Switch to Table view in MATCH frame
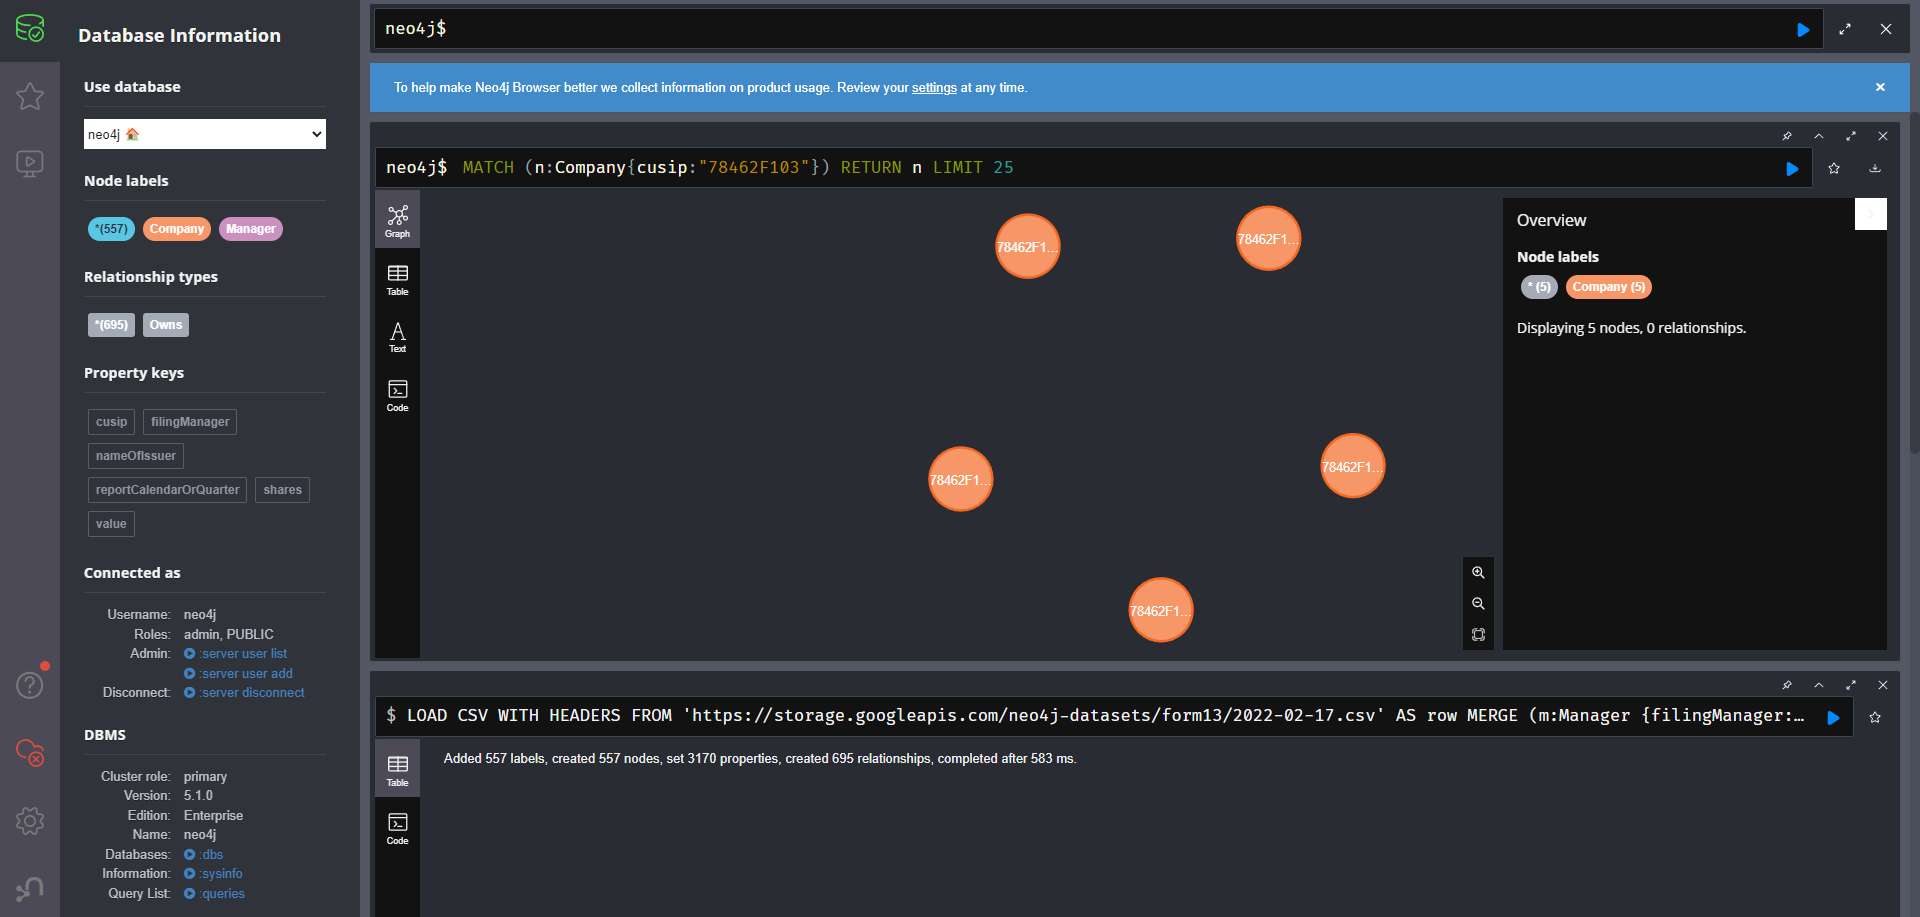 click(398, 280)
